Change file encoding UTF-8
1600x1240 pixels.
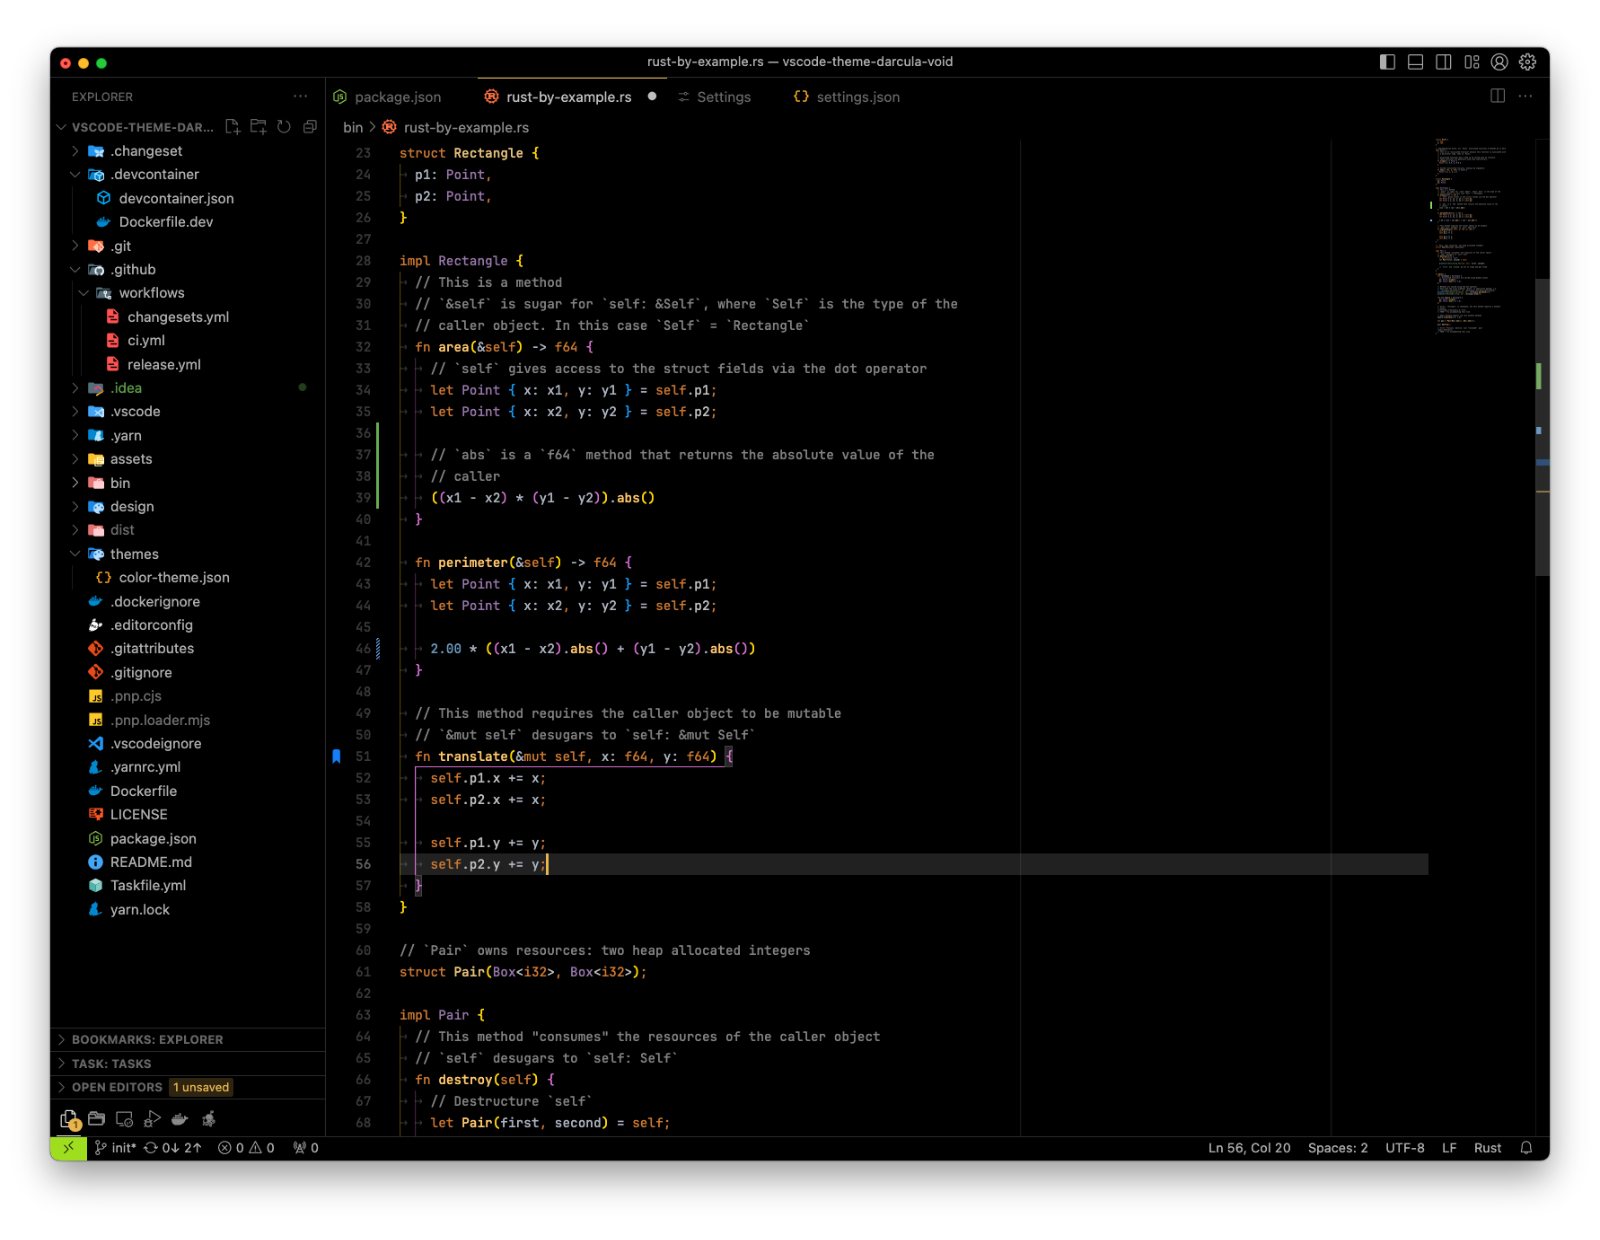(x=1404, y=1148)
